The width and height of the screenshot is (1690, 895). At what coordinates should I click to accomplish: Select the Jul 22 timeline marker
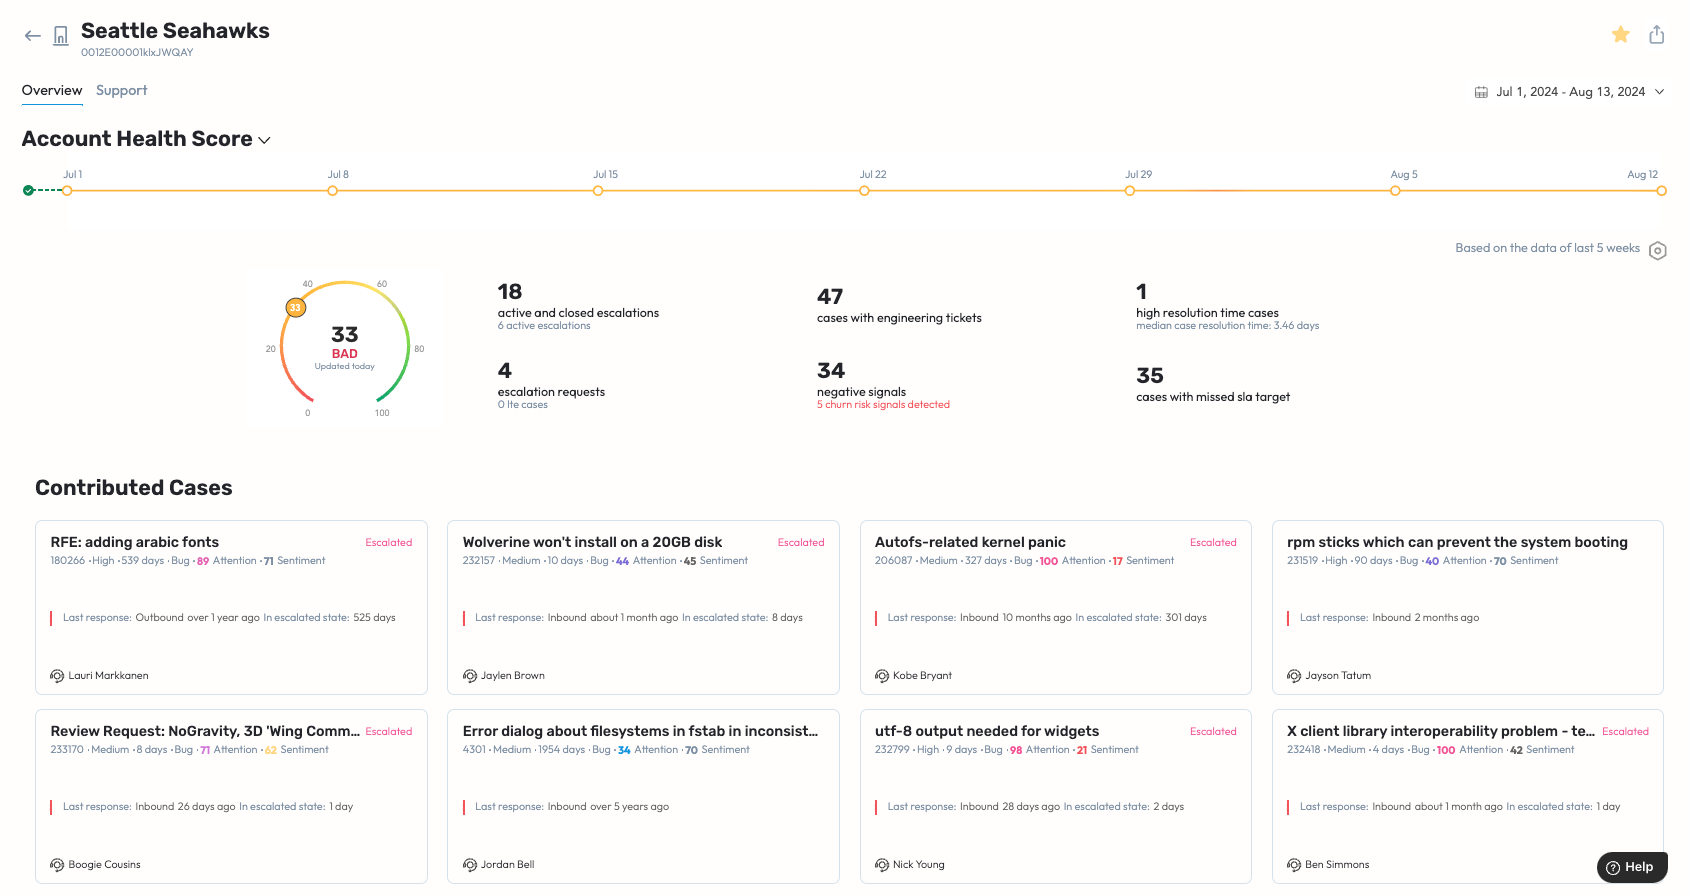coord(864,190)
